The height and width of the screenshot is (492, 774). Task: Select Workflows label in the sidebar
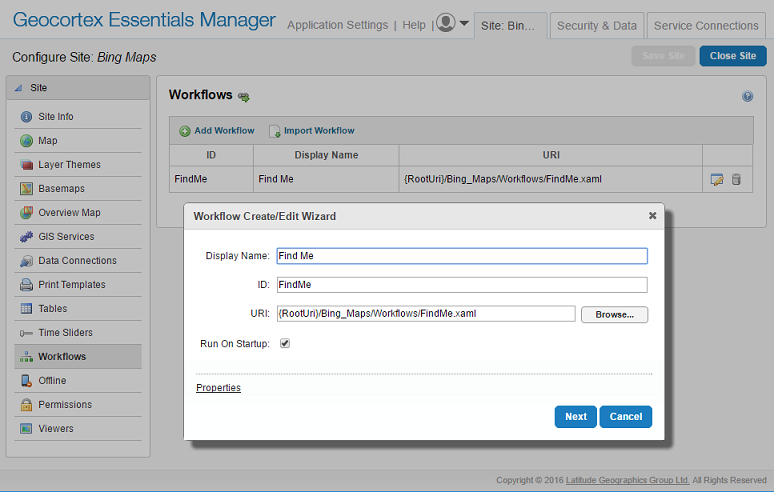point(62,357)
